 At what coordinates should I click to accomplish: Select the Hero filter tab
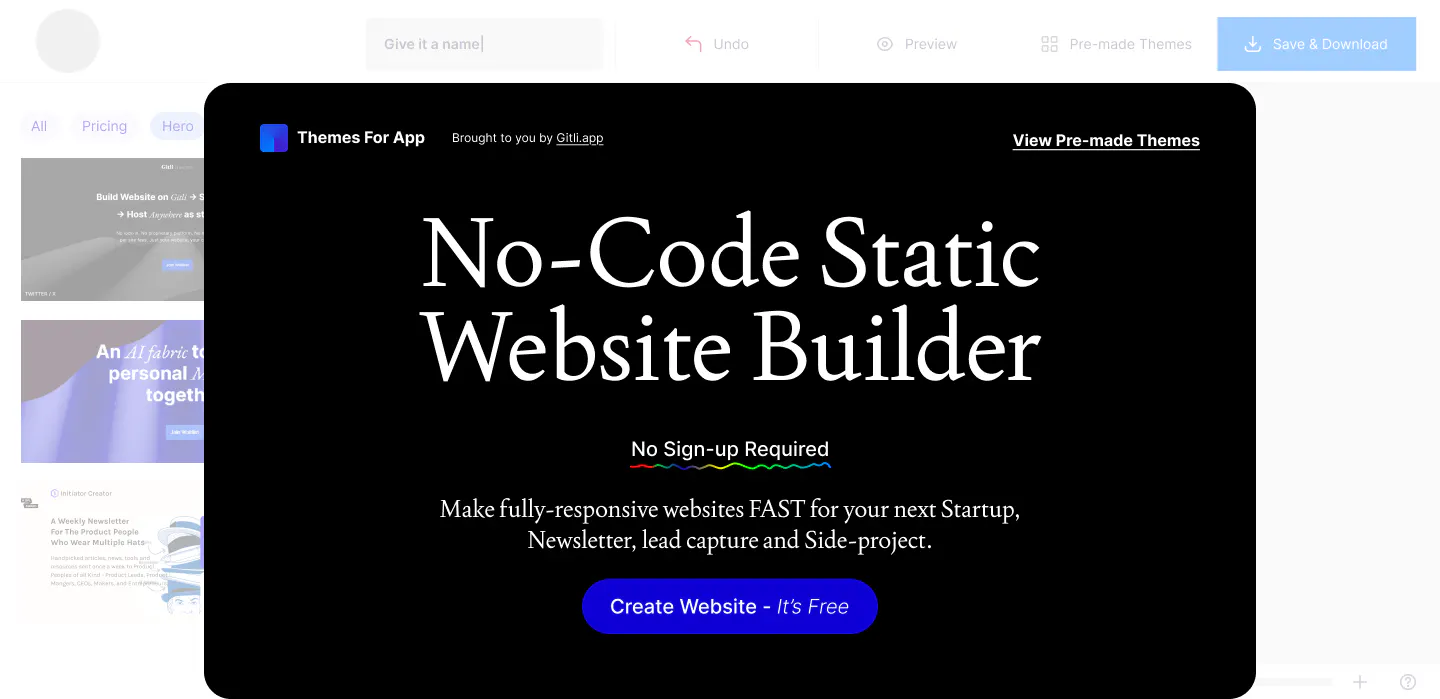coord(177,126)
